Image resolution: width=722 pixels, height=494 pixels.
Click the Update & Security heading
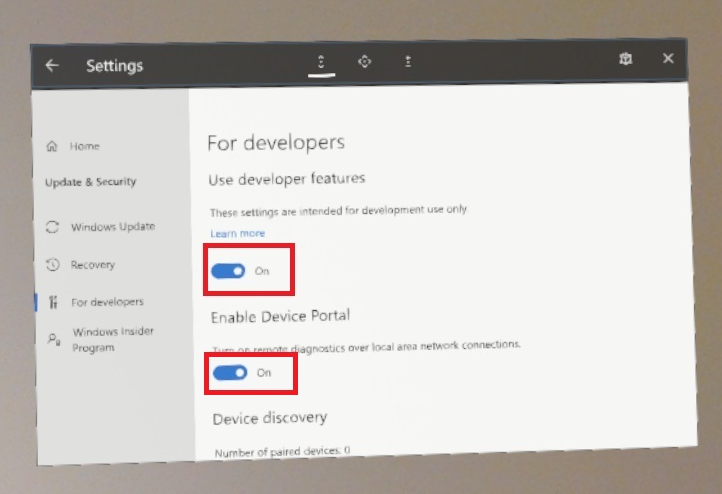91,182
